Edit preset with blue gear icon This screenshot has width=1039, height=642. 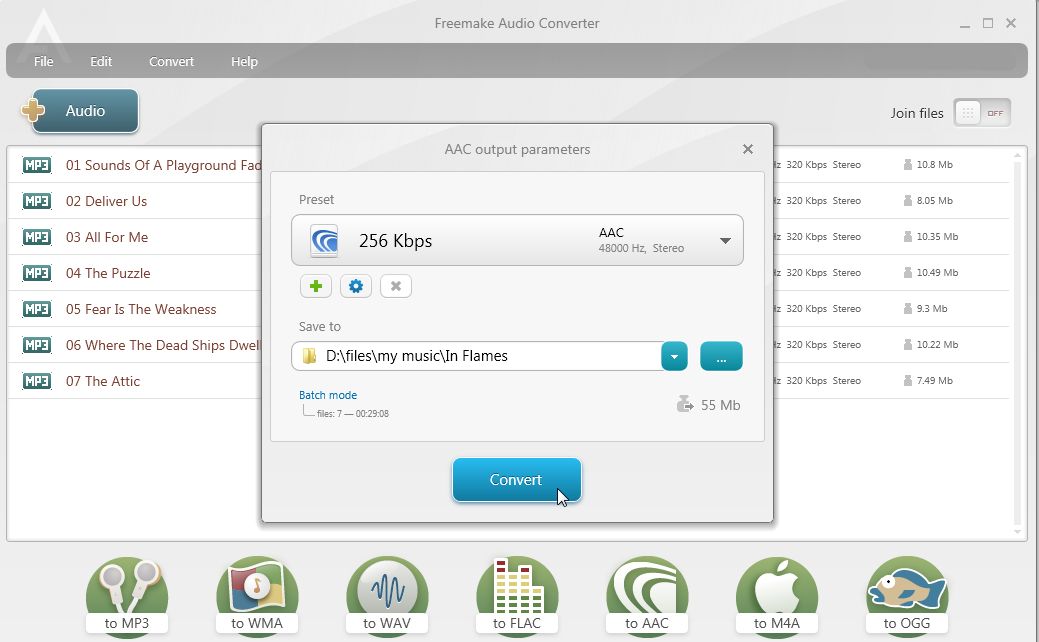[356, 286]
